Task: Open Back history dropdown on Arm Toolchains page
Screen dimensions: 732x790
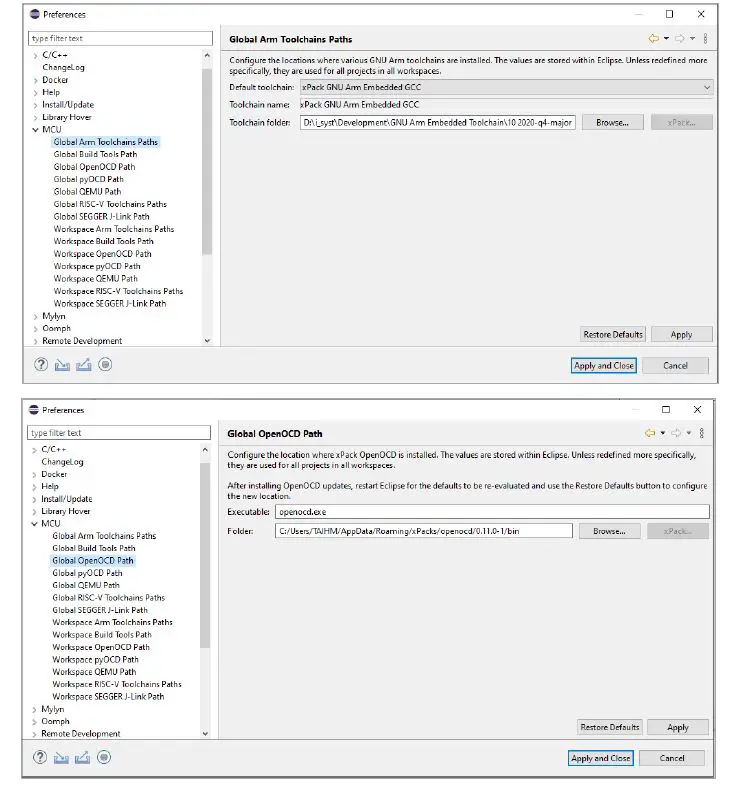Action: coord(666,38)
